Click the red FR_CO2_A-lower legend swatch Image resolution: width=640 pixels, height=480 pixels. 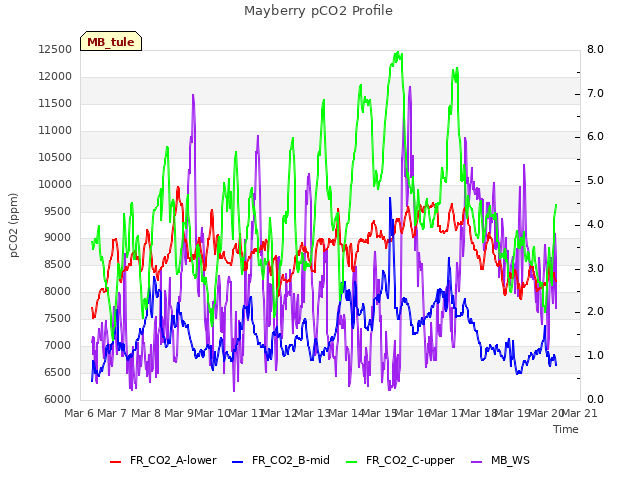click(x=116, y=462)
